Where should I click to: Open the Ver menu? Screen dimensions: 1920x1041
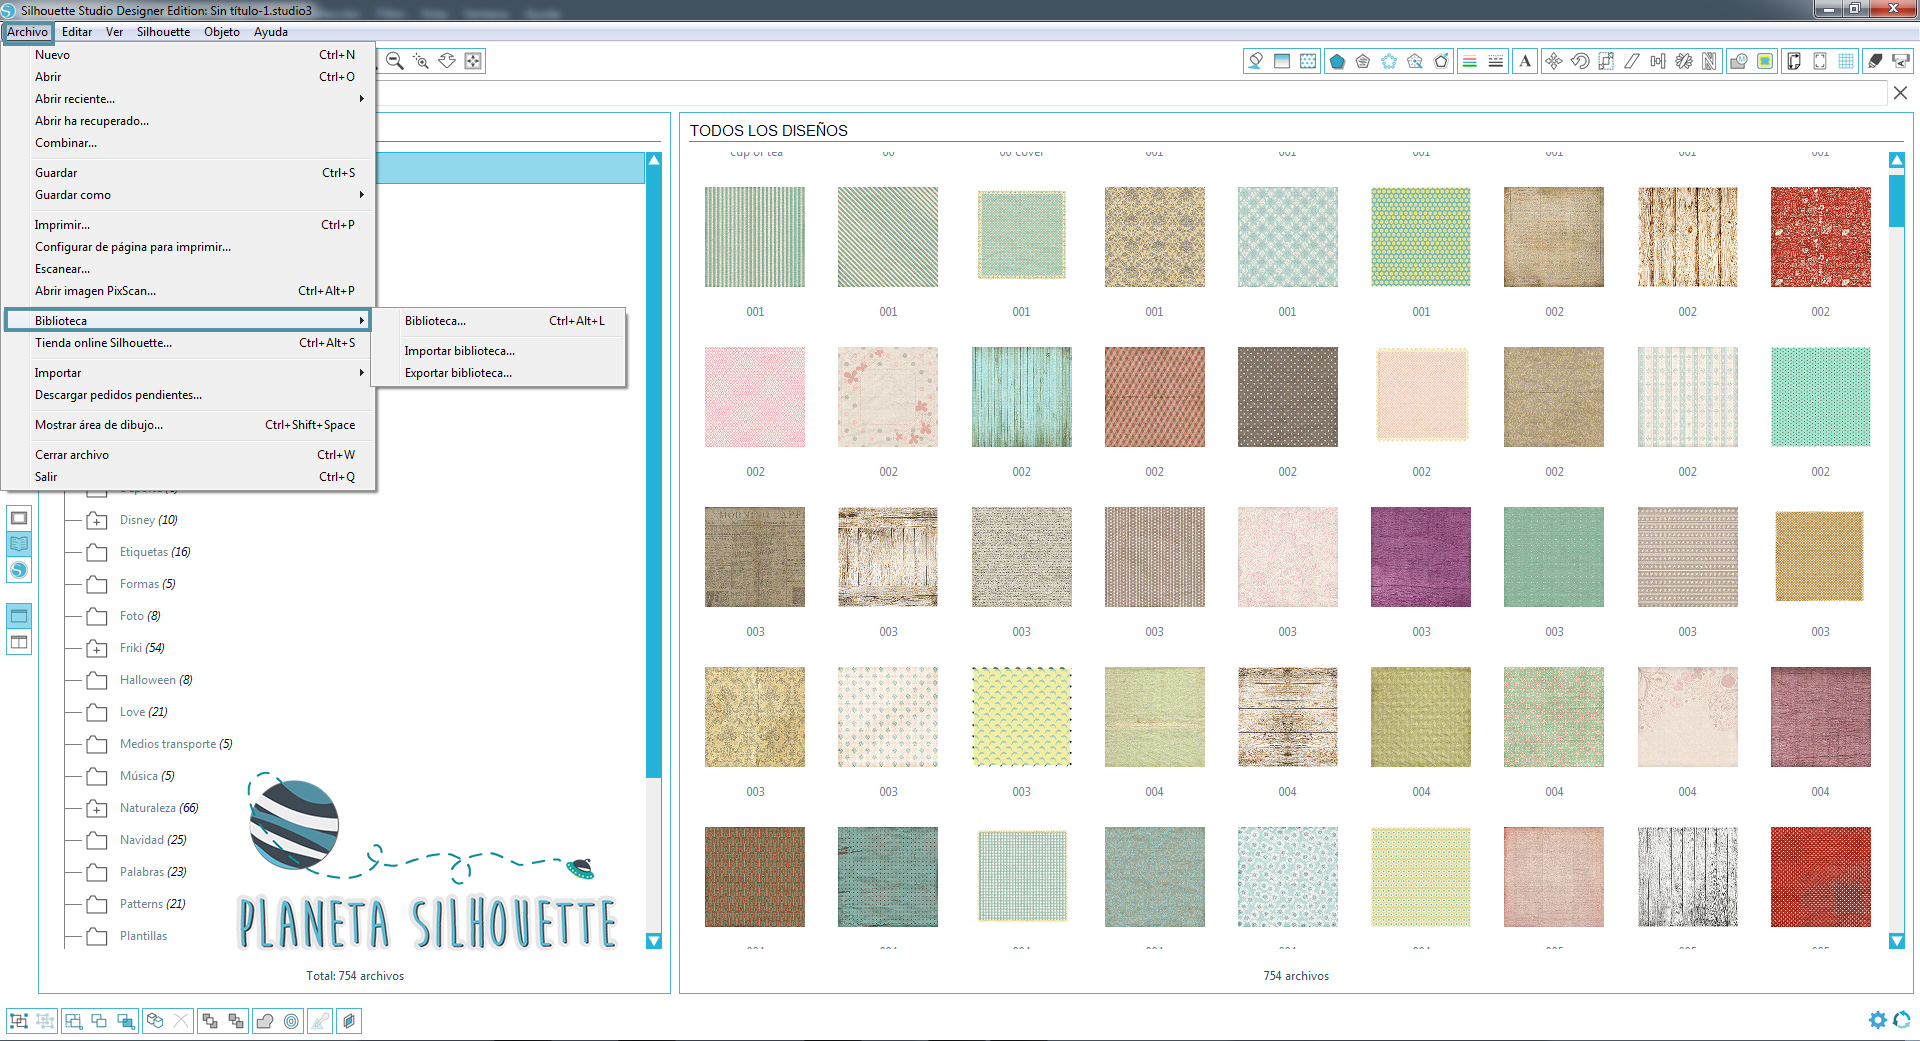pyautogui.click(x=115, y=32)
